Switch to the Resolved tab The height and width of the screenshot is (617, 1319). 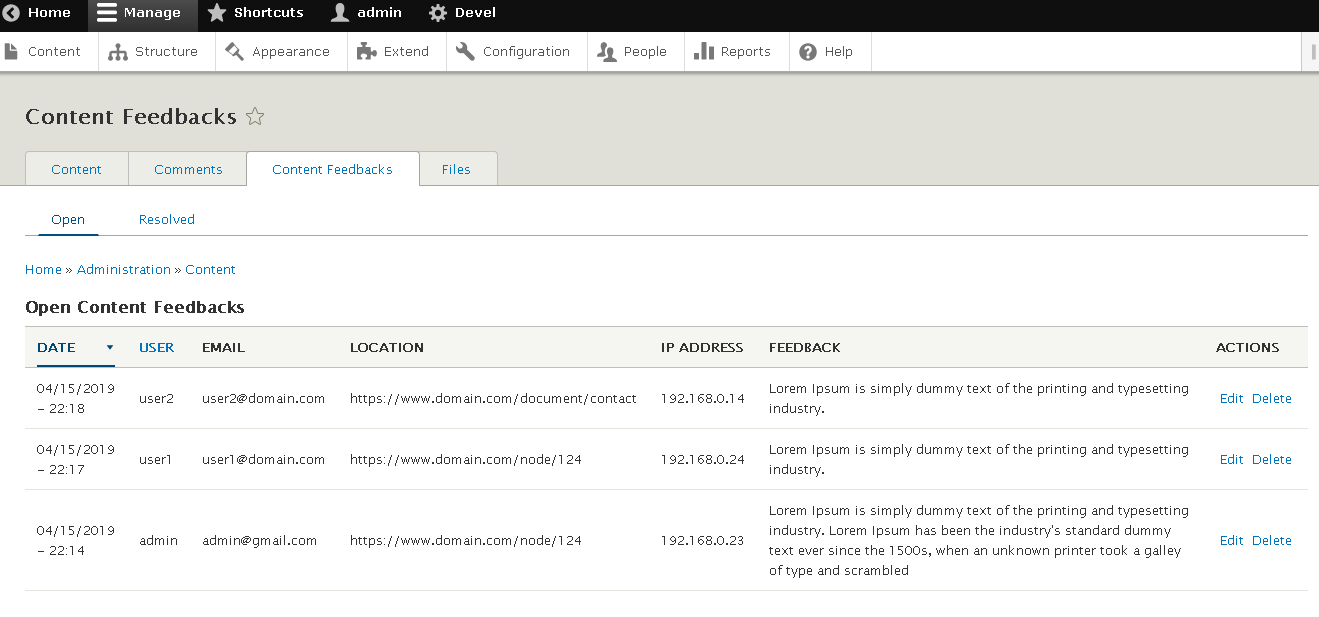tap(166, 219)
